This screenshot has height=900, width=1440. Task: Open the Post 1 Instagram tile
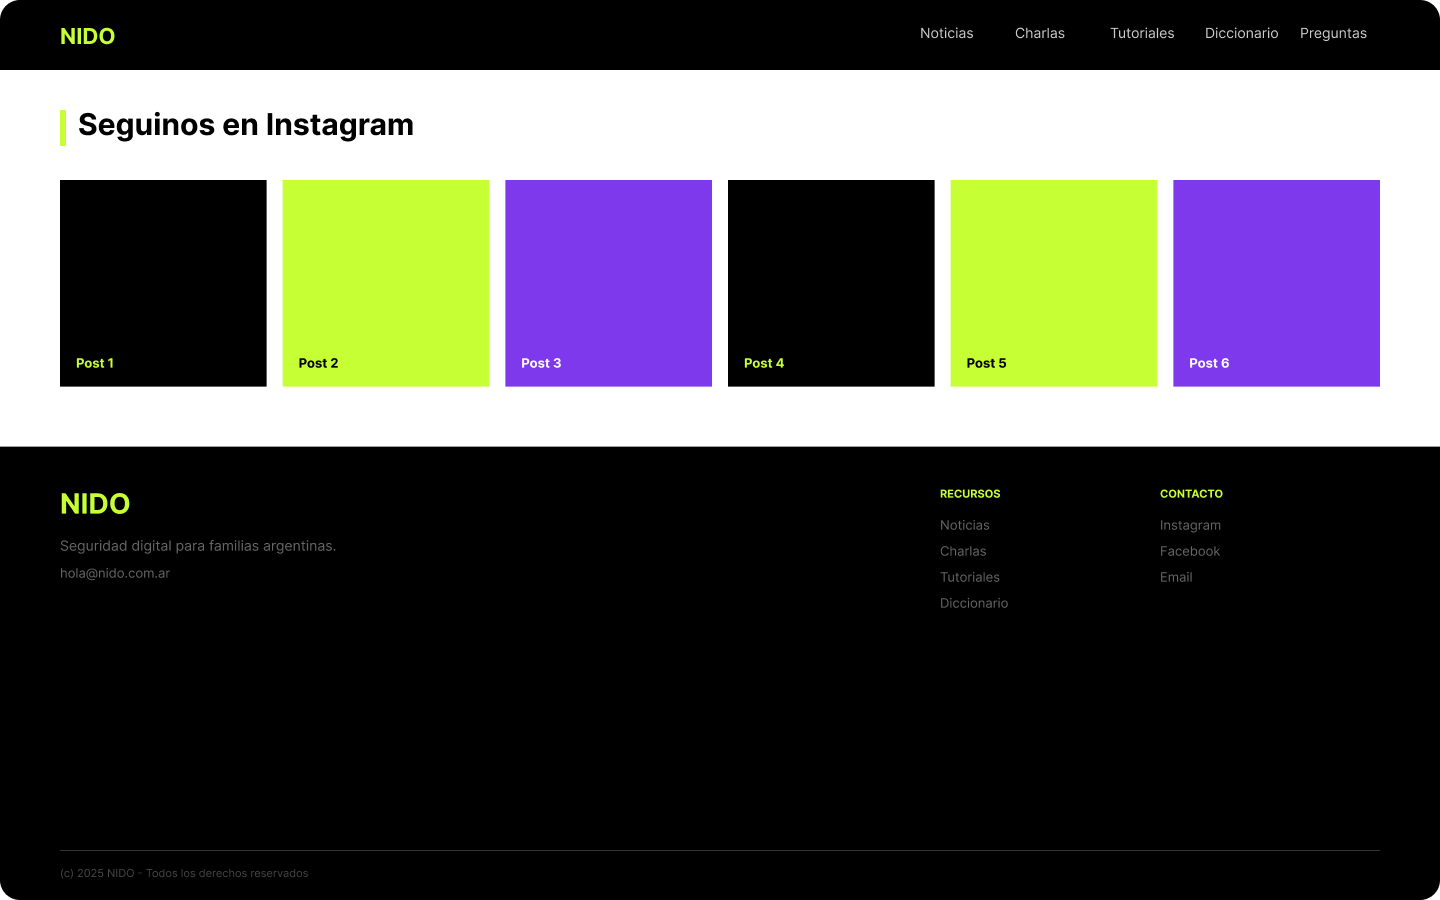[163, 283]
